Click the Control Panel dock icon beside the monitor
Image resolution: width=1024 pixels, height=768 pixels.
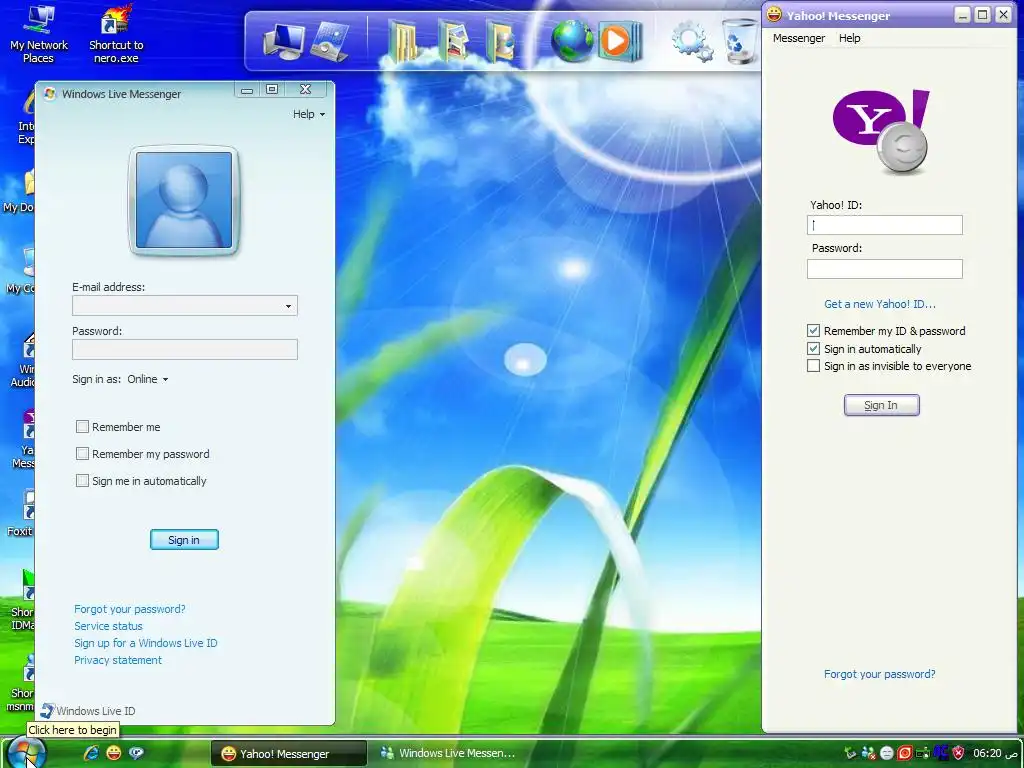(x=330, y=41)
